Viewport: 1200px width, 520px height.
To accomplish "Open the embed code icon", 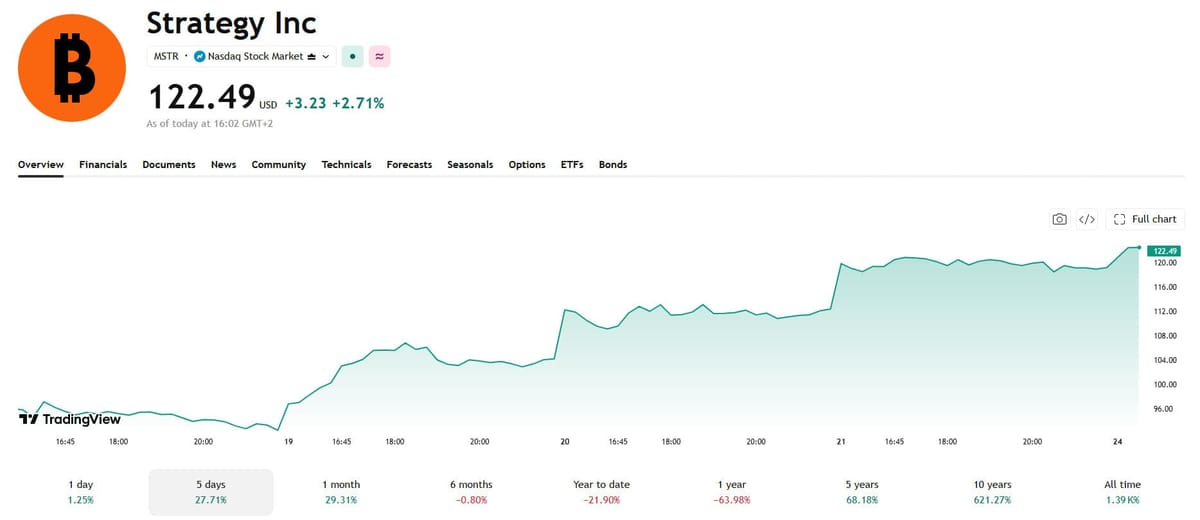I will click(x=1088, y=219).
